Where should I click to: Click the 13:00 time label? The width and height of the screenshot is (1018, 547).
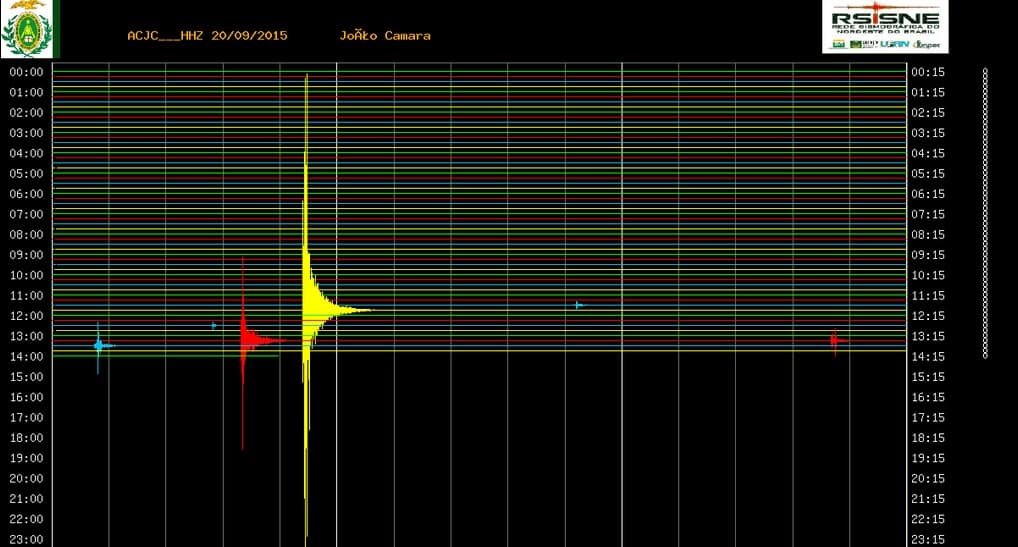click(x=27, y=336)
